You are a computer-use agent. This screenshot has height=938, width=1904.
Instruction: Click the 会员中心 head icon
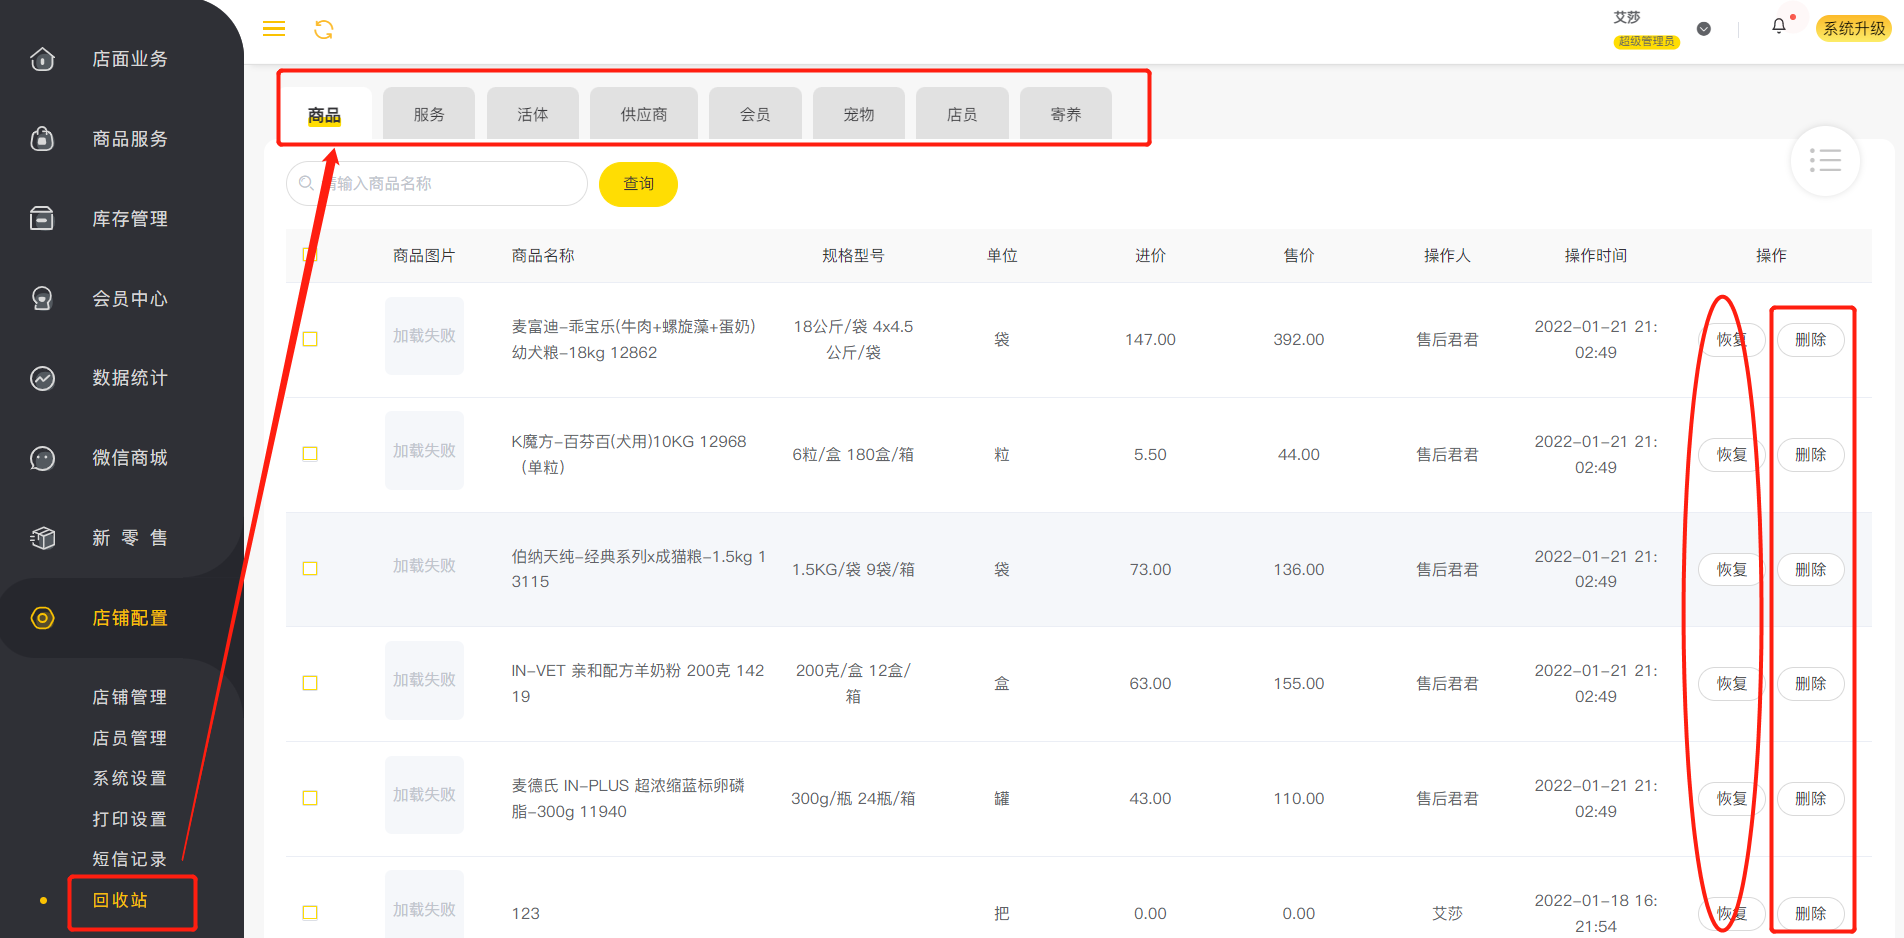pyautogui.click(x=43, y=298)
